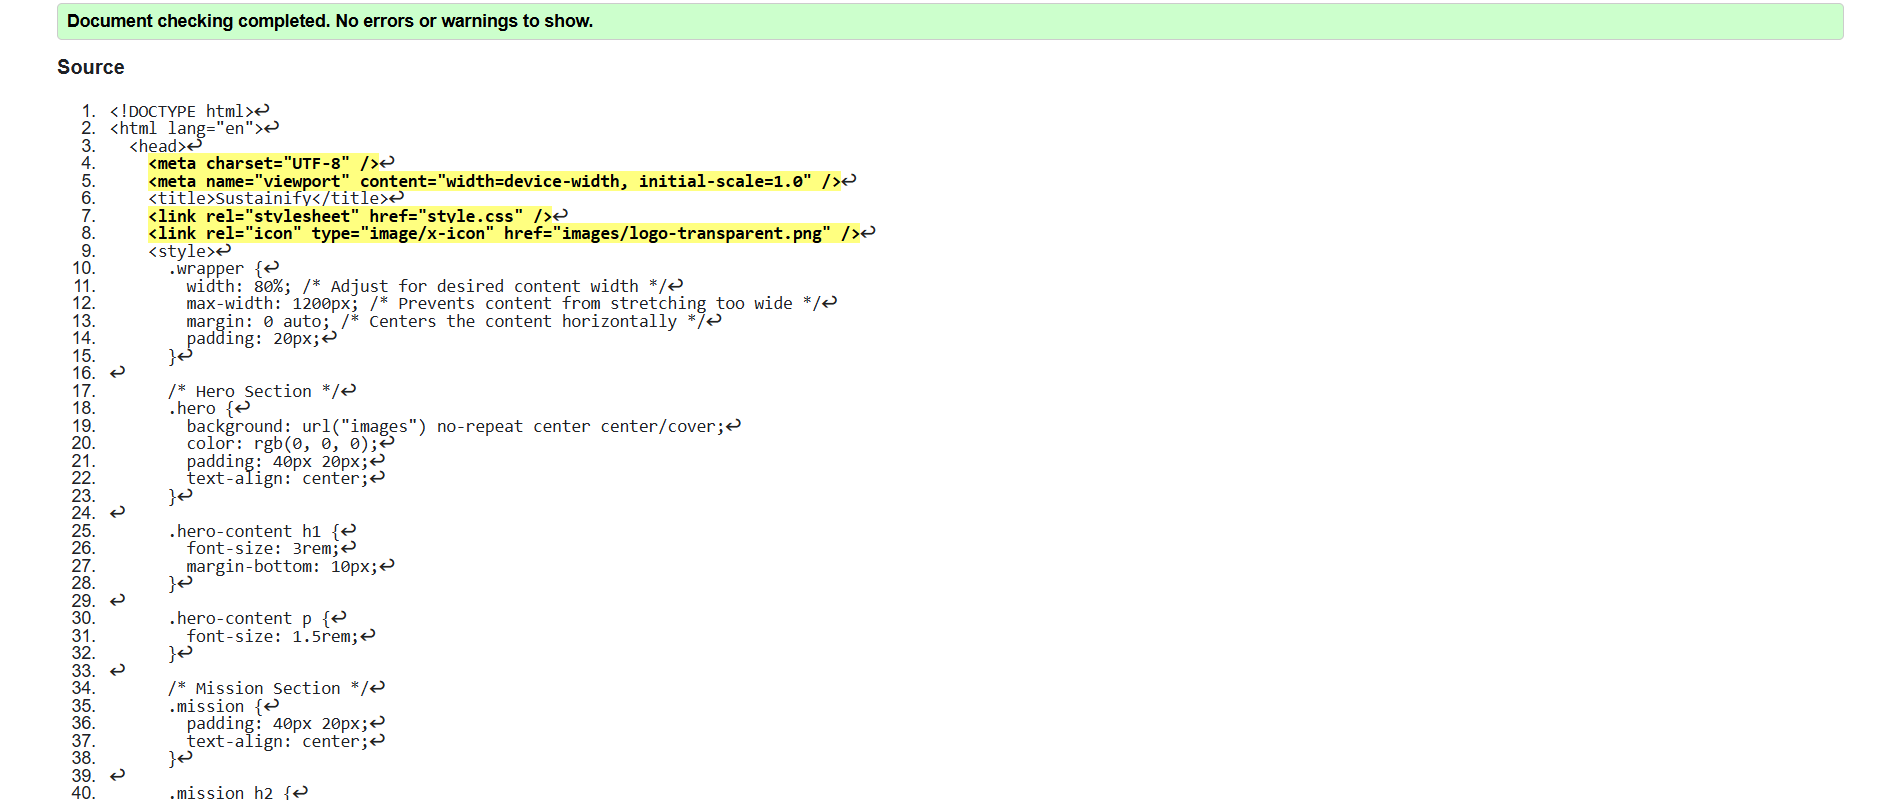Select the meta charset UTF-8 line
Image resolution: width=1891 pixels, height=800 pixels.
271,163
